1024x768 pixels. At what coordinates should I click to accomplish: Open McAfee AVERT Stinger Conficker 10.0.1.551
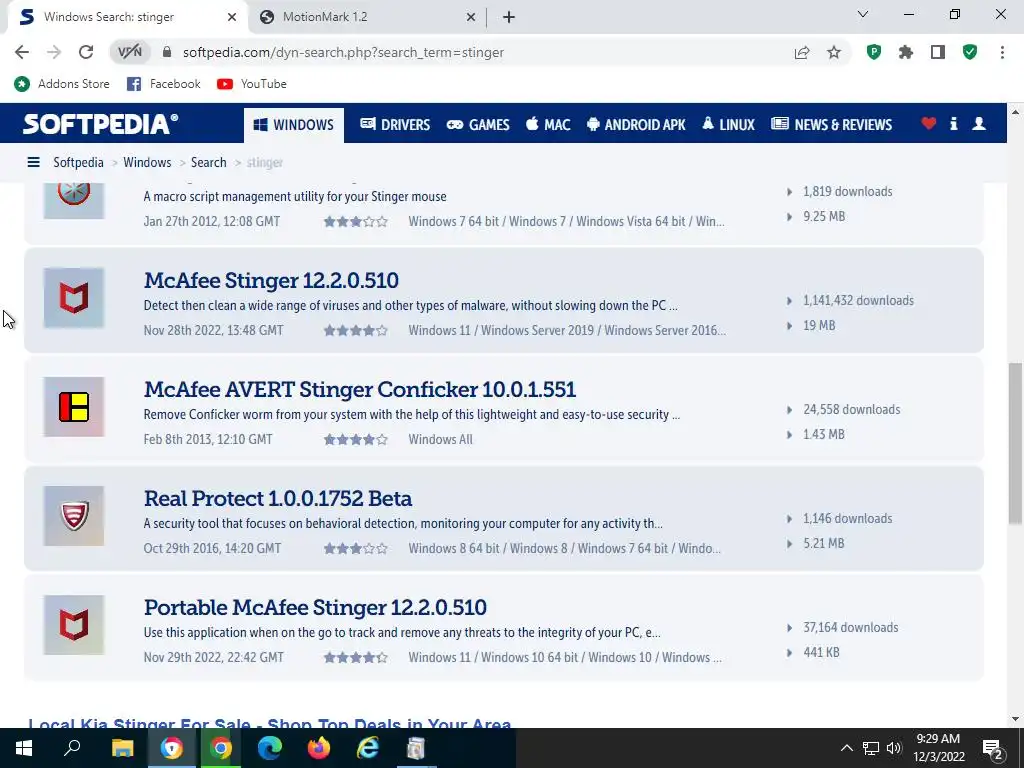(x=360, y=389)
